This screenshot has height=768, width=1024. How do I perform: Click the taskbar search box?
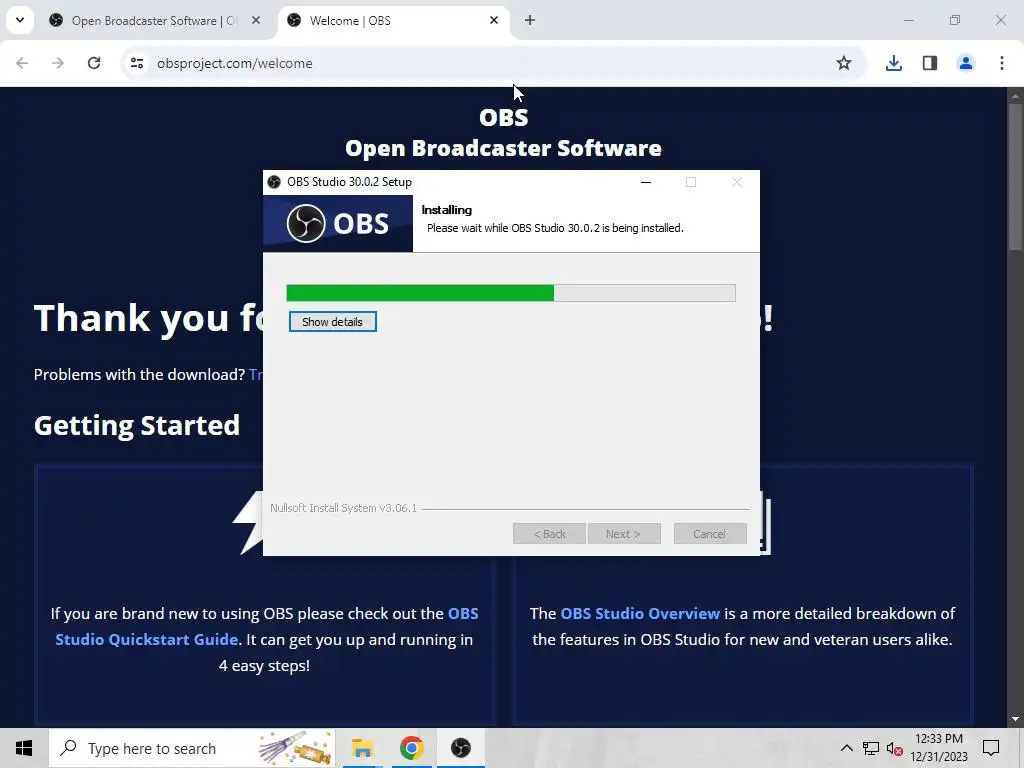(x=192, y=748)
